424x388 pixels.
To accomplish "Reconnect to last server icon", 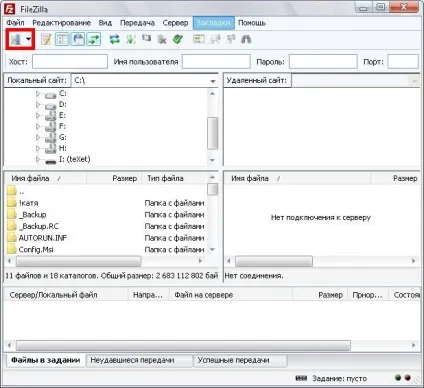I will tap(178, 39).
